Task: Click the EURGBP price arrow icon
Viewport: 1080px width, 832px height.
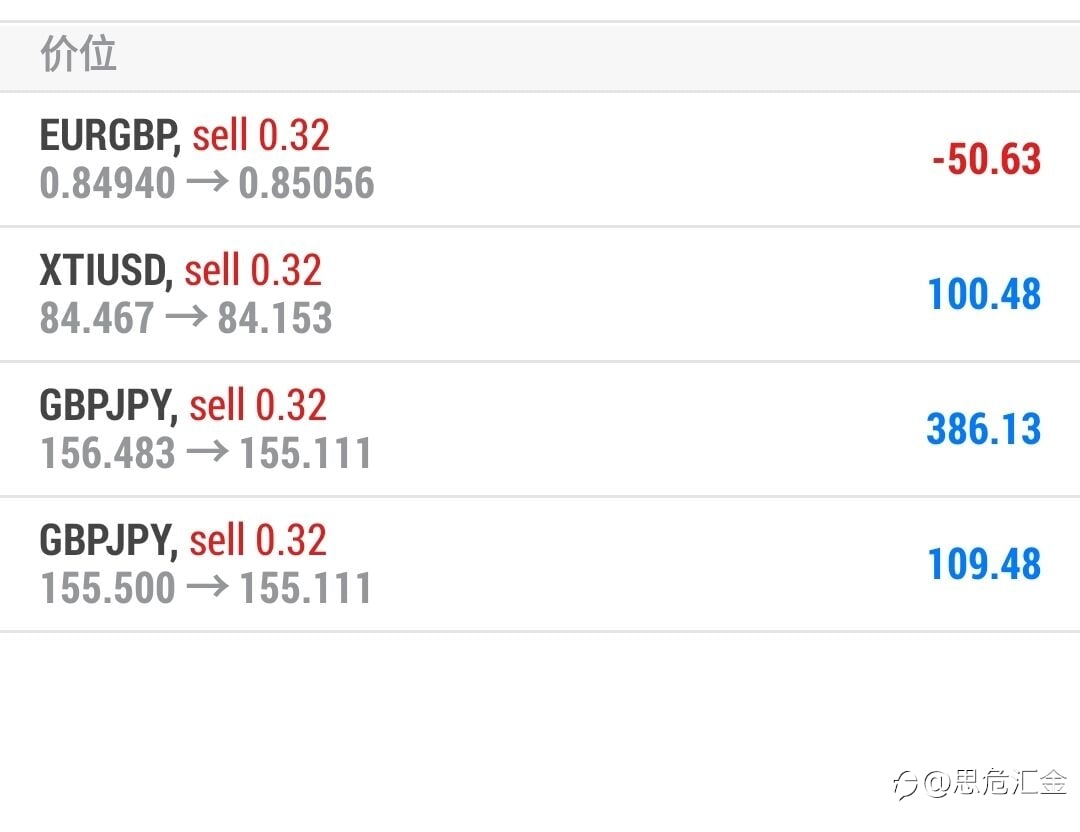Action: point(207,182)
